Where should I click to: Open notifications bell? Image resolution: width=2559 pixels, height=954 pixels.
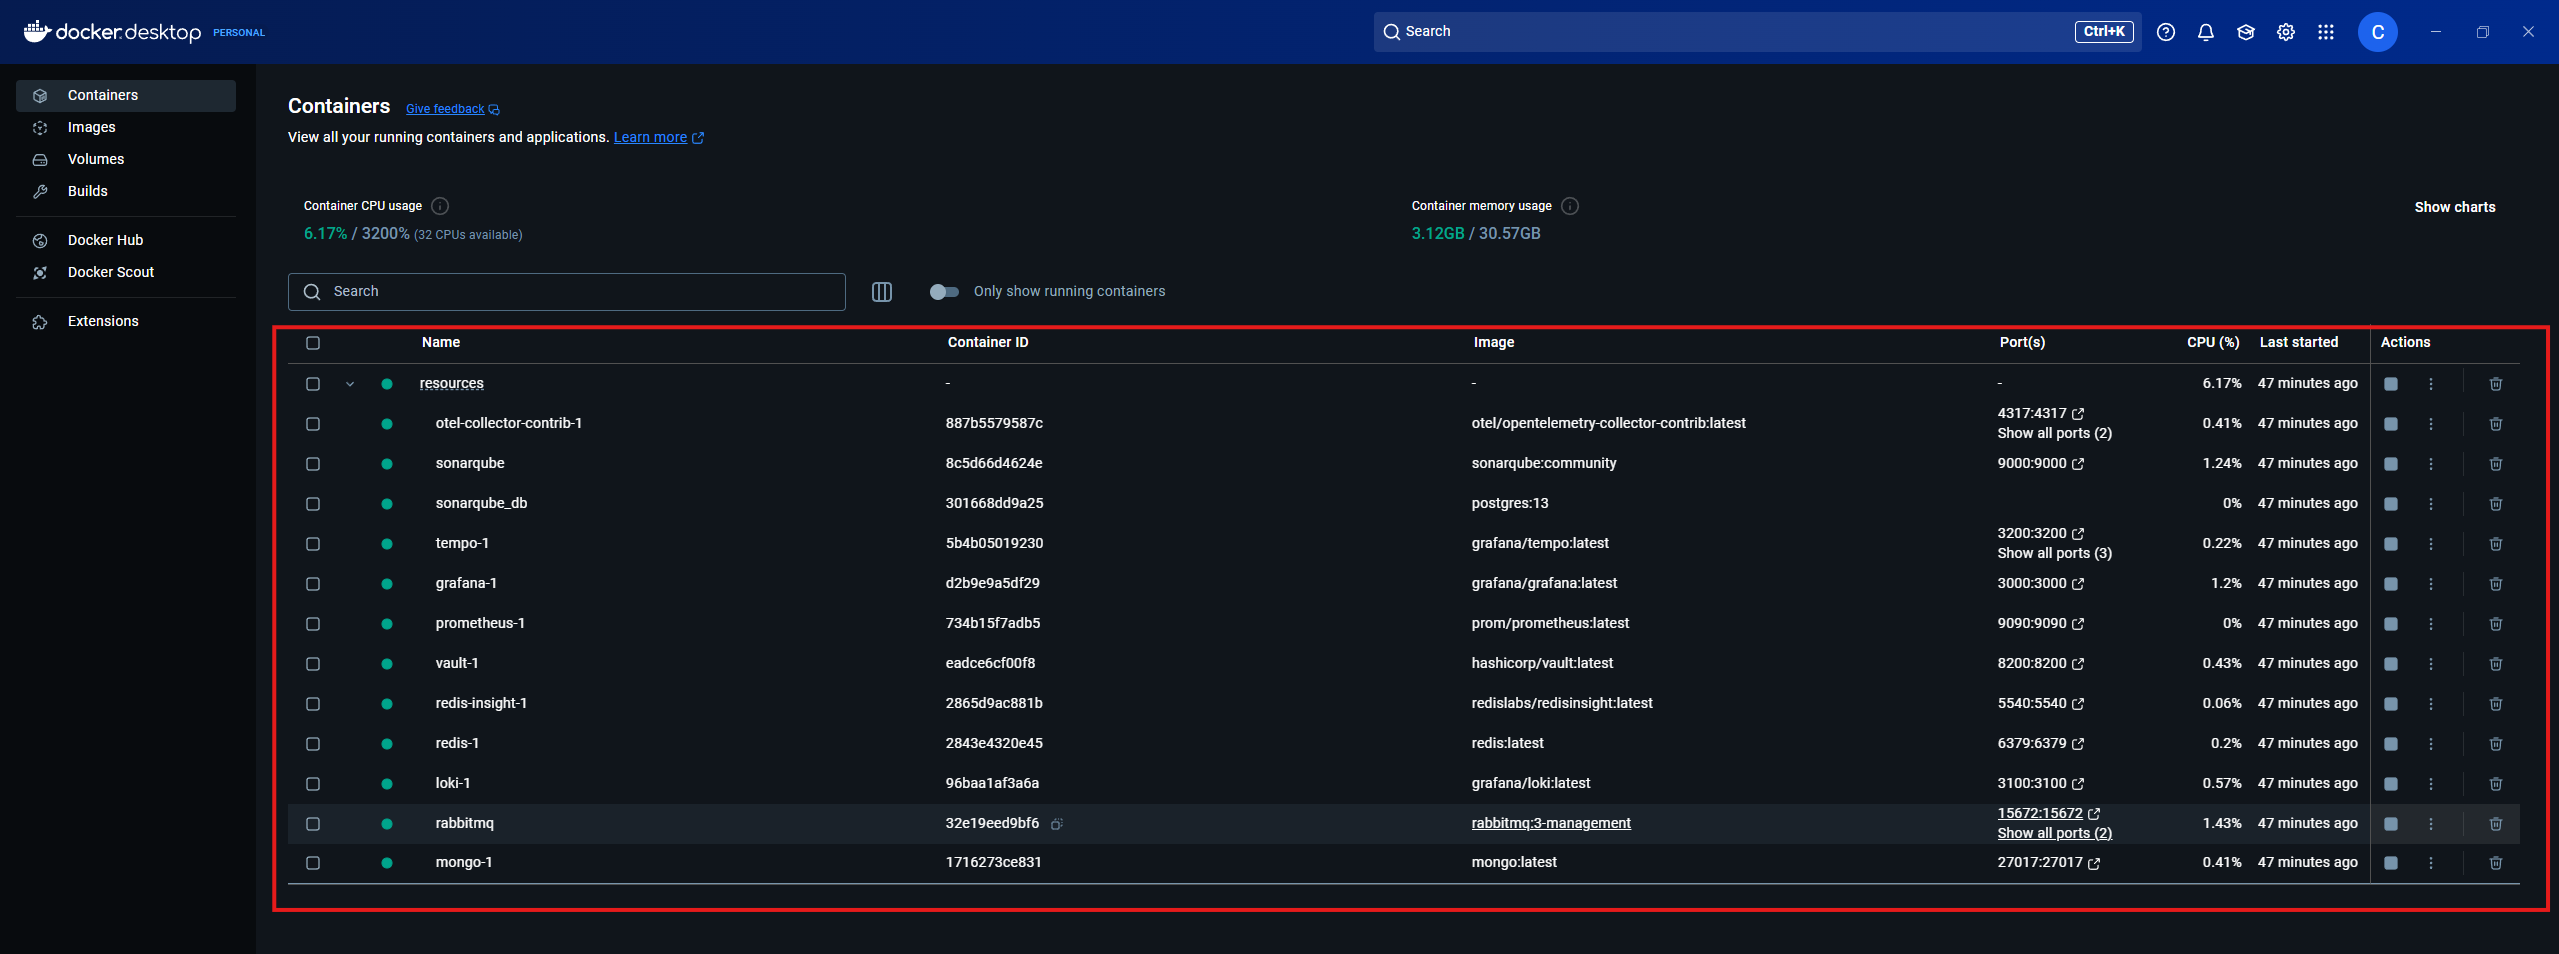click(x=2206, y=32)
